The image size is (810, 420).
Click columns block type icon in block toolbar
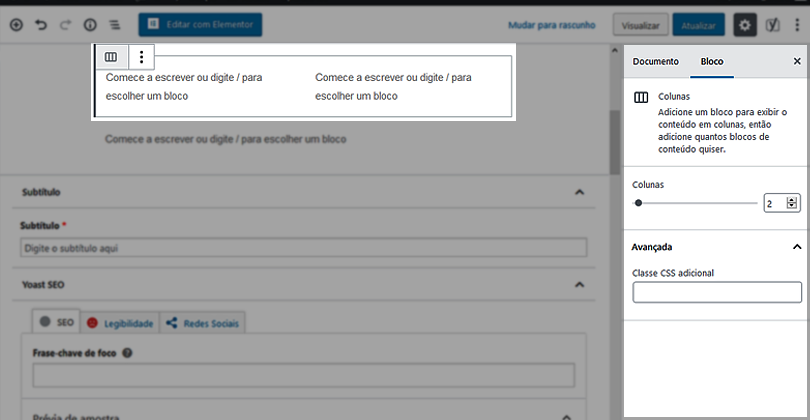111,57
